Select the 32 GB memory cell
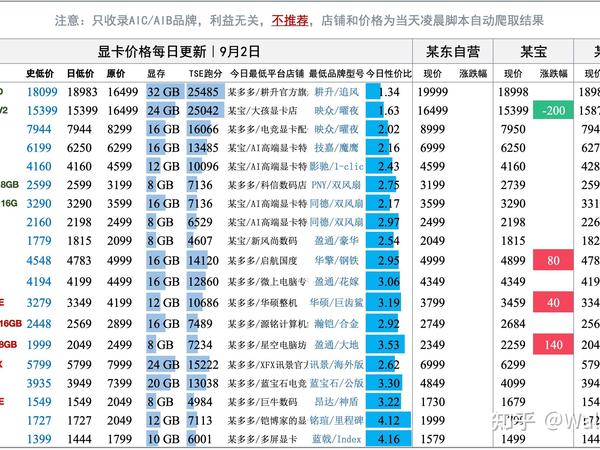600x450 pixels. (x=164, y=92)
